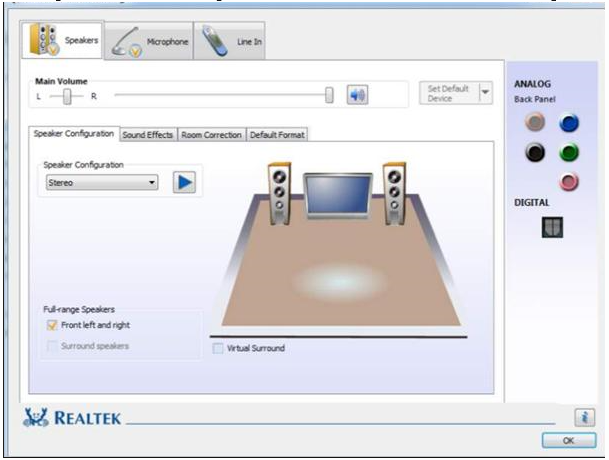Click the left speaker in room illustration

280,194
